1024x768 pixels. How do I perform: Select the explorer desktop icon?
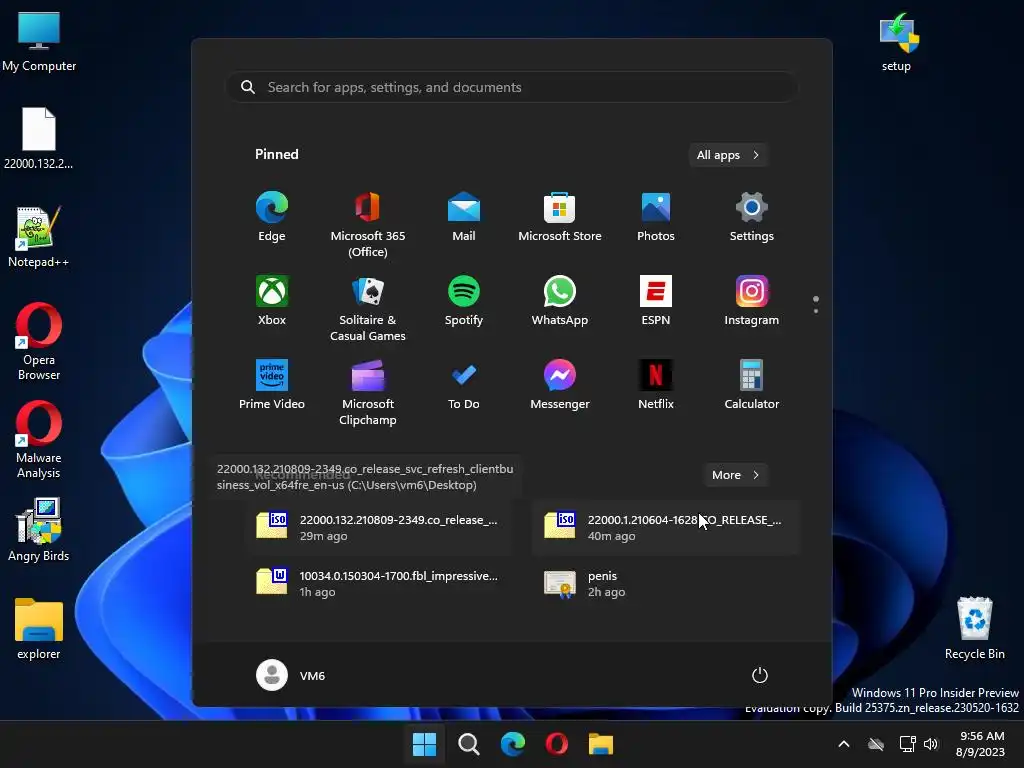point(39,629)
